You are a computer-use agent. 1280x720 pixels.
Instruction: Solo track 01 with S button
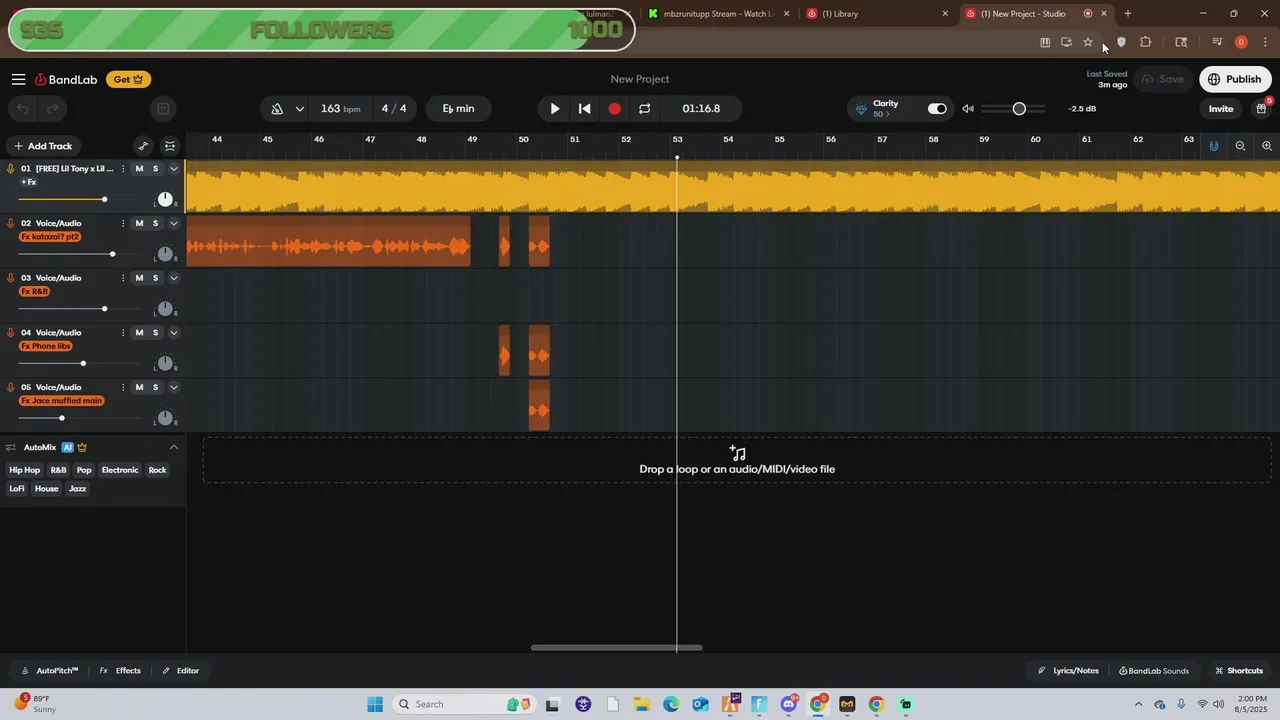coord(155,169)
